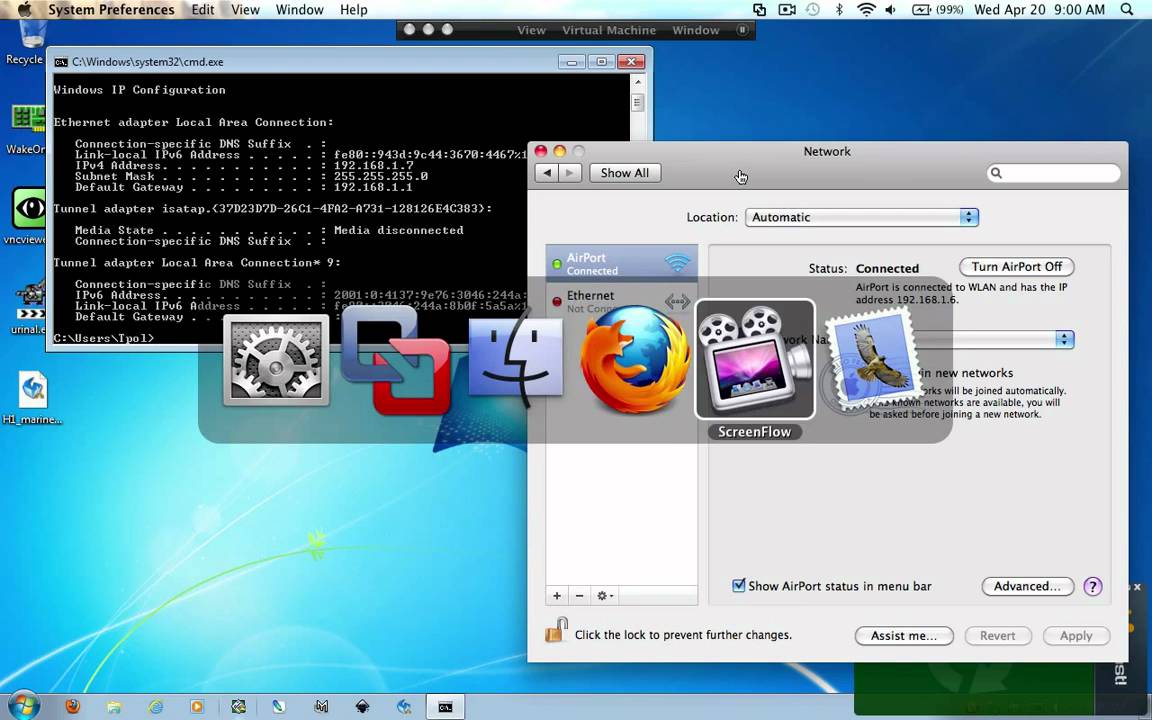
Task: Click the Apply button
Action: 1076,636
